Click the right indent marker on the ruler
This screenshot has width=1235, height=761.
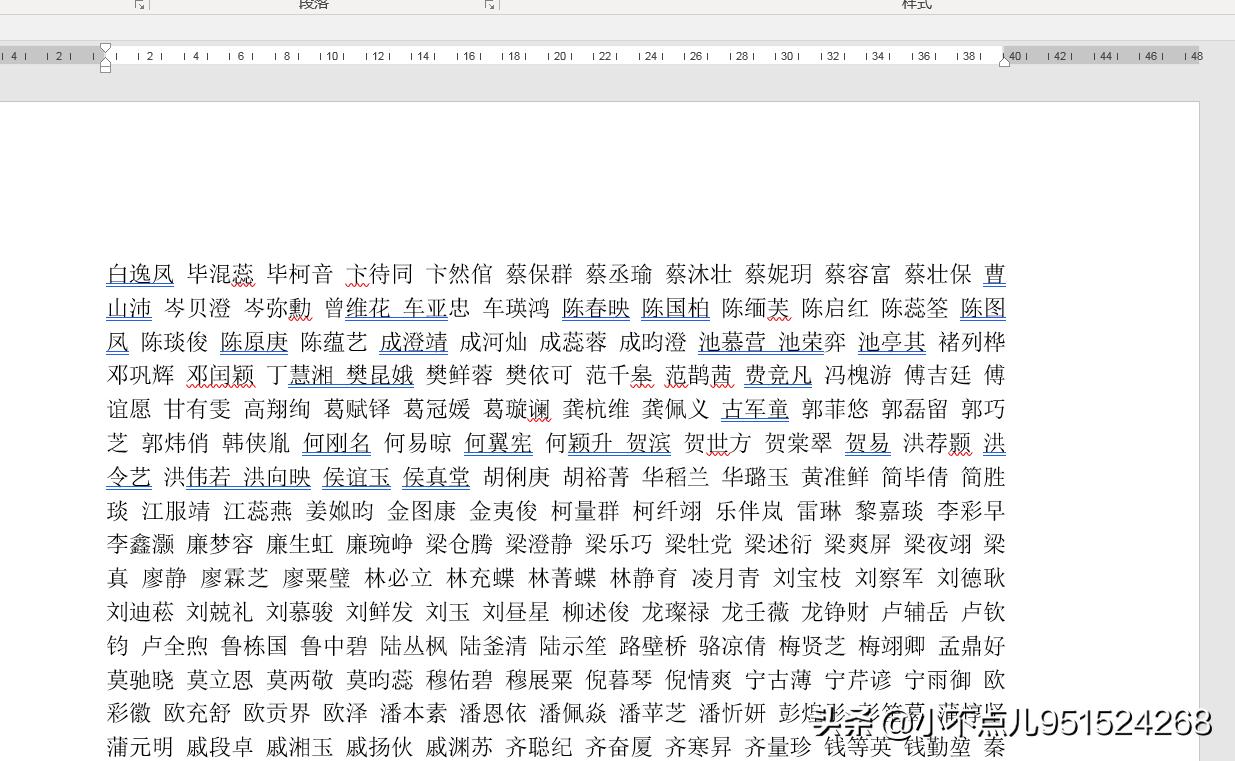coord(1003,60)
